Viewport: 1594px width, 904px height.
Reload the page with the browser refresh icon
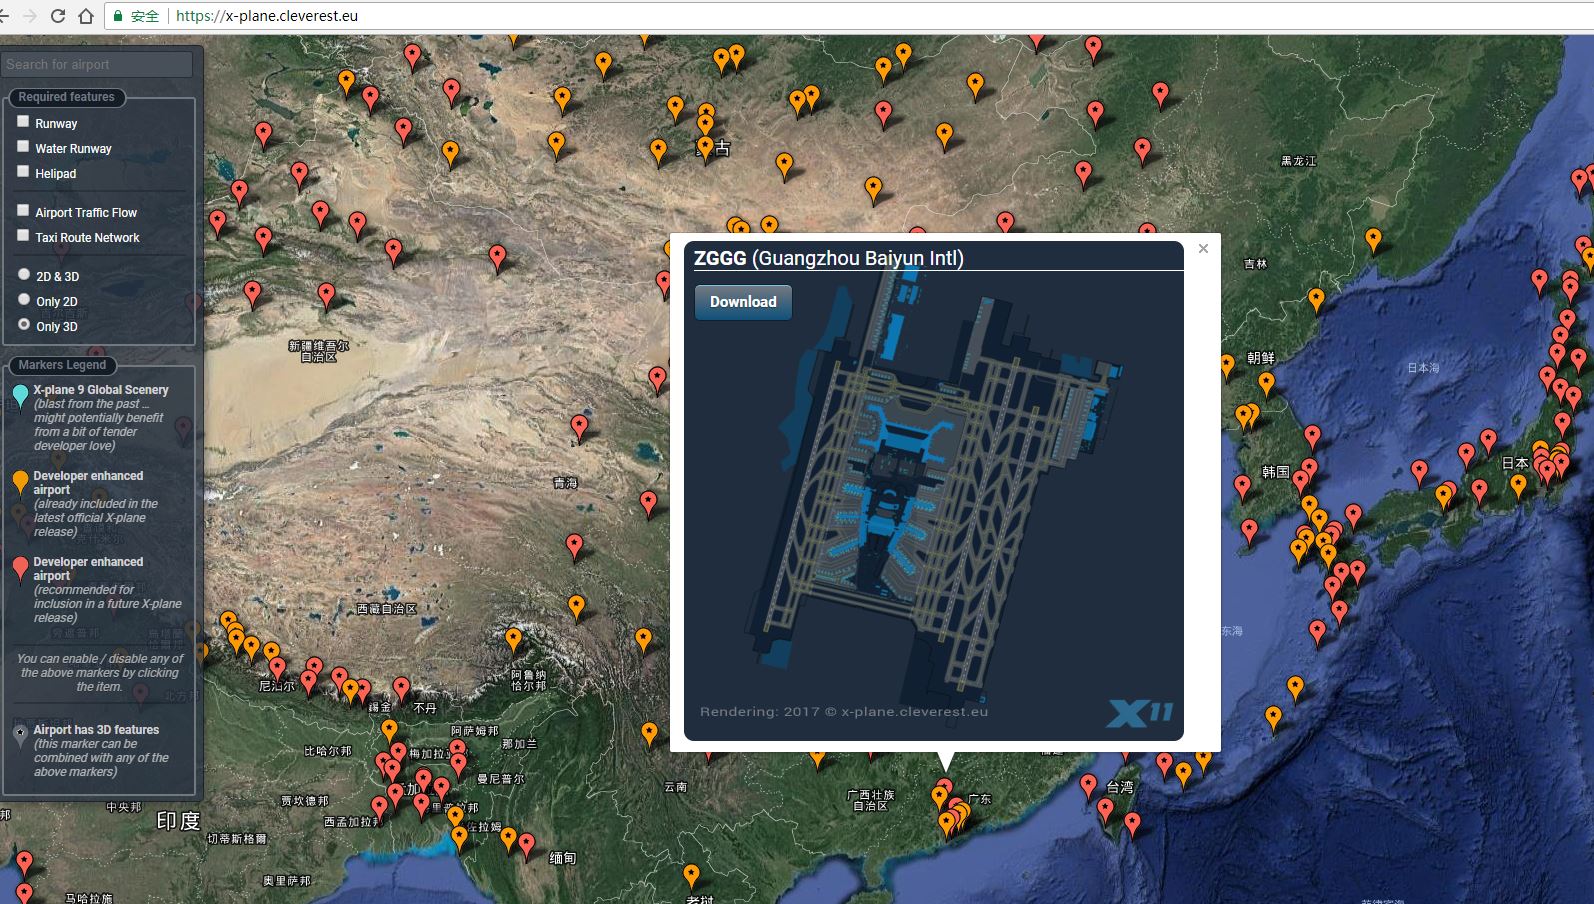pos(57,16)
